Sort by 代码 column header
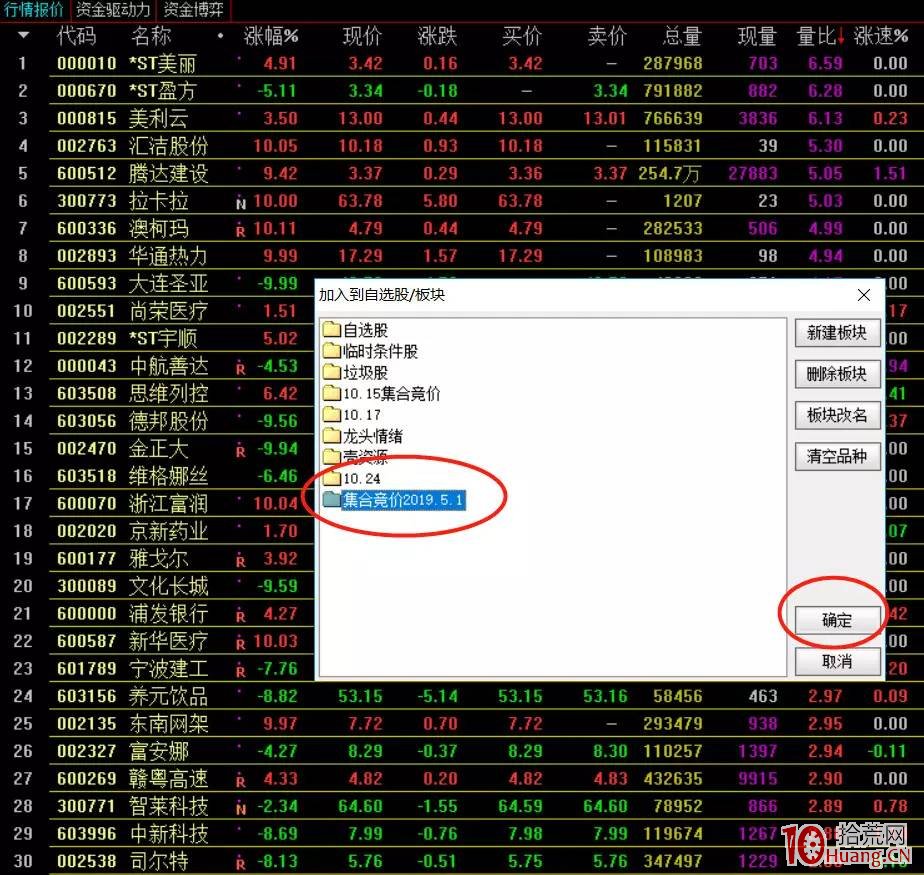This screenshot has width=924, height=875. [77, 36]
